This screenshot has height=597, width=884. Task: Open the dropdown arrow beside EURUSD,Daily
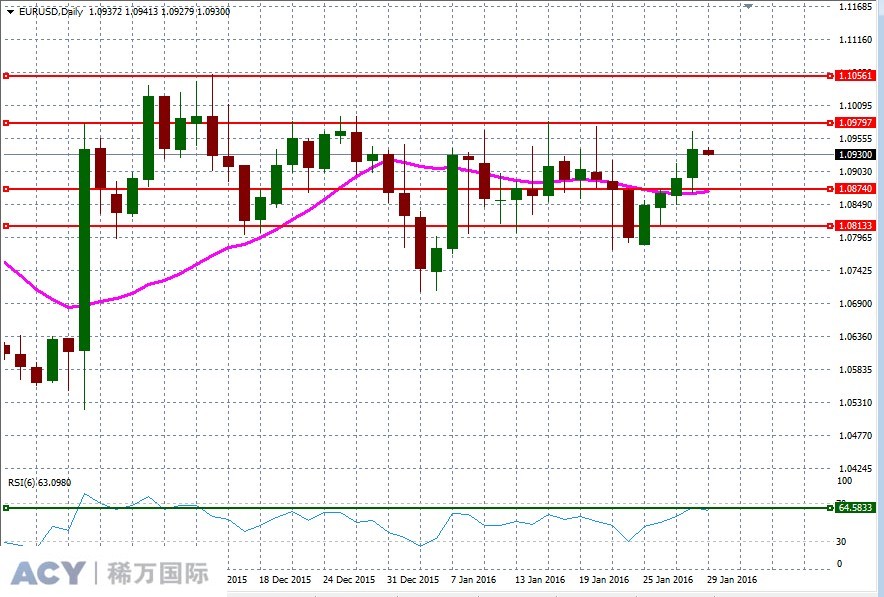click(10, 12)
